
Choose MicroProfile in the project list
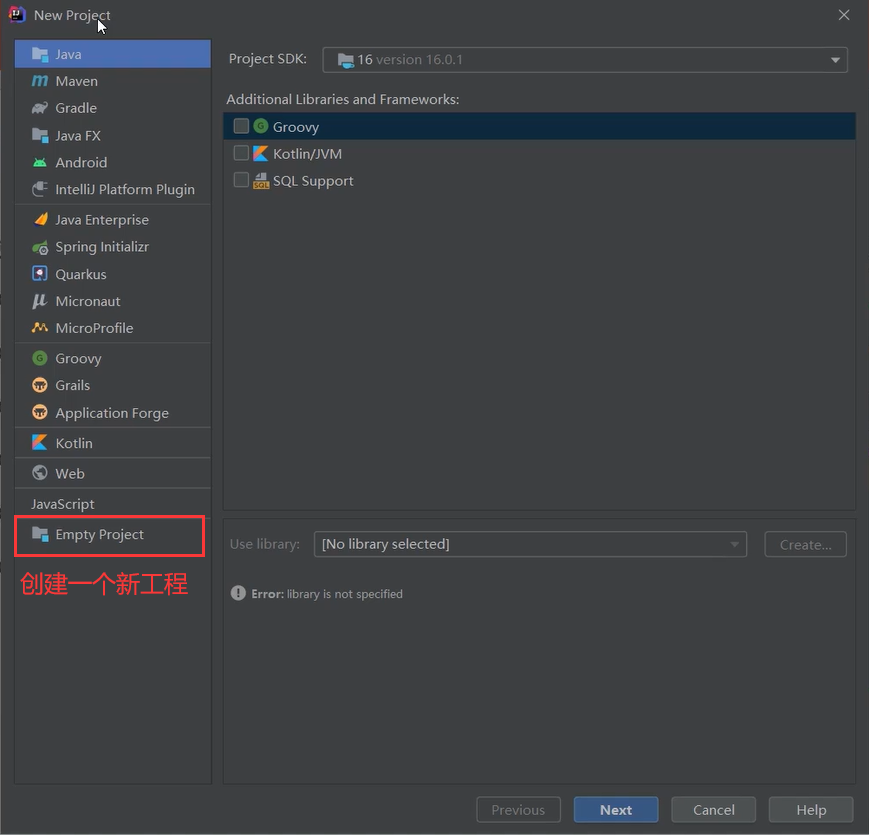pos(113,328)
